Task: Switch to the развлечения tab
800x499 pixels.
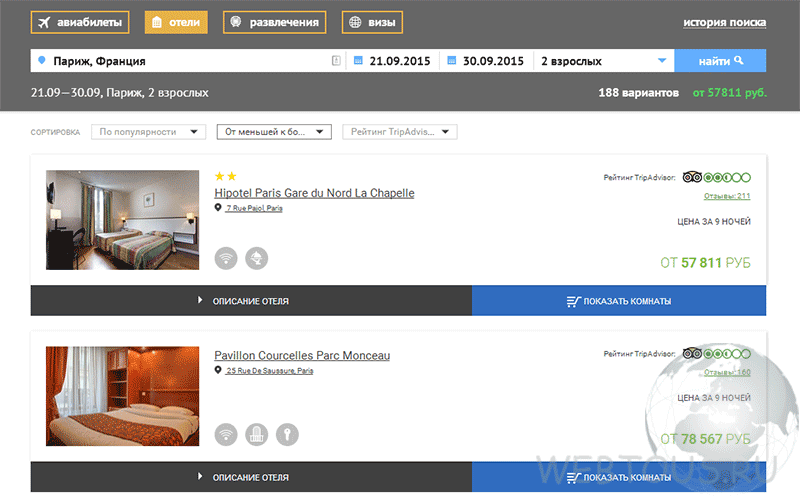Action: click(x=274, y=22)
